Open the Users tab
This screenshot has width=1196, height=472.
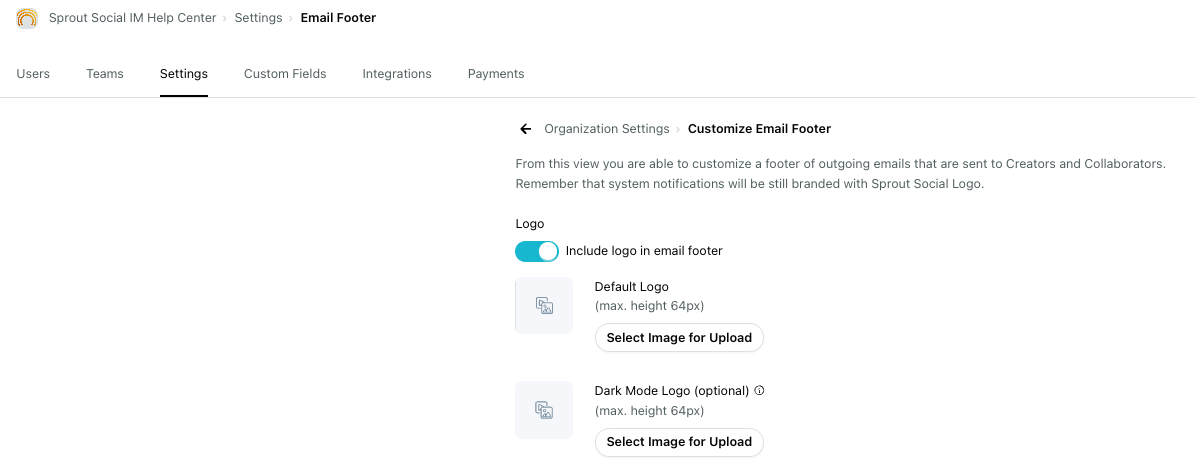pyautogui.click(x=33, y=74)
